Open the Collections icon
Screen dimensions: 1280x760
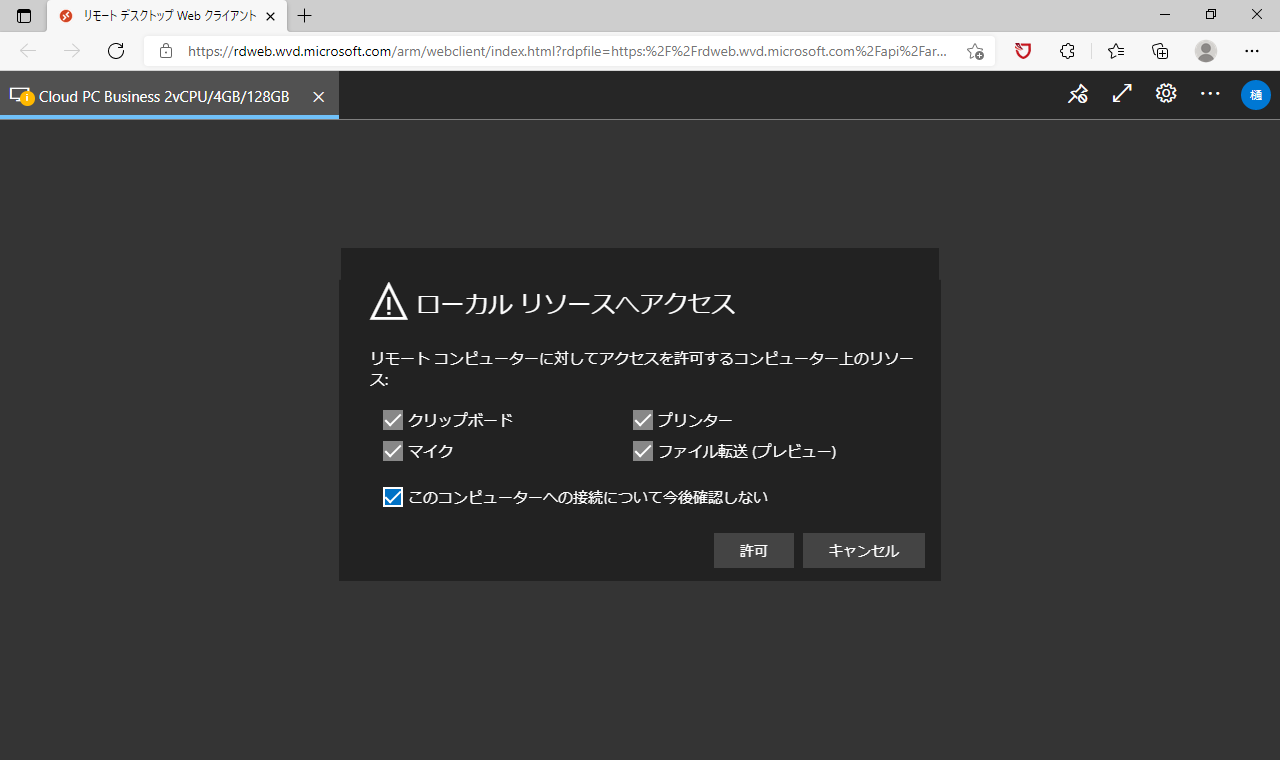pyautogui.click(x=1160, y=51)
